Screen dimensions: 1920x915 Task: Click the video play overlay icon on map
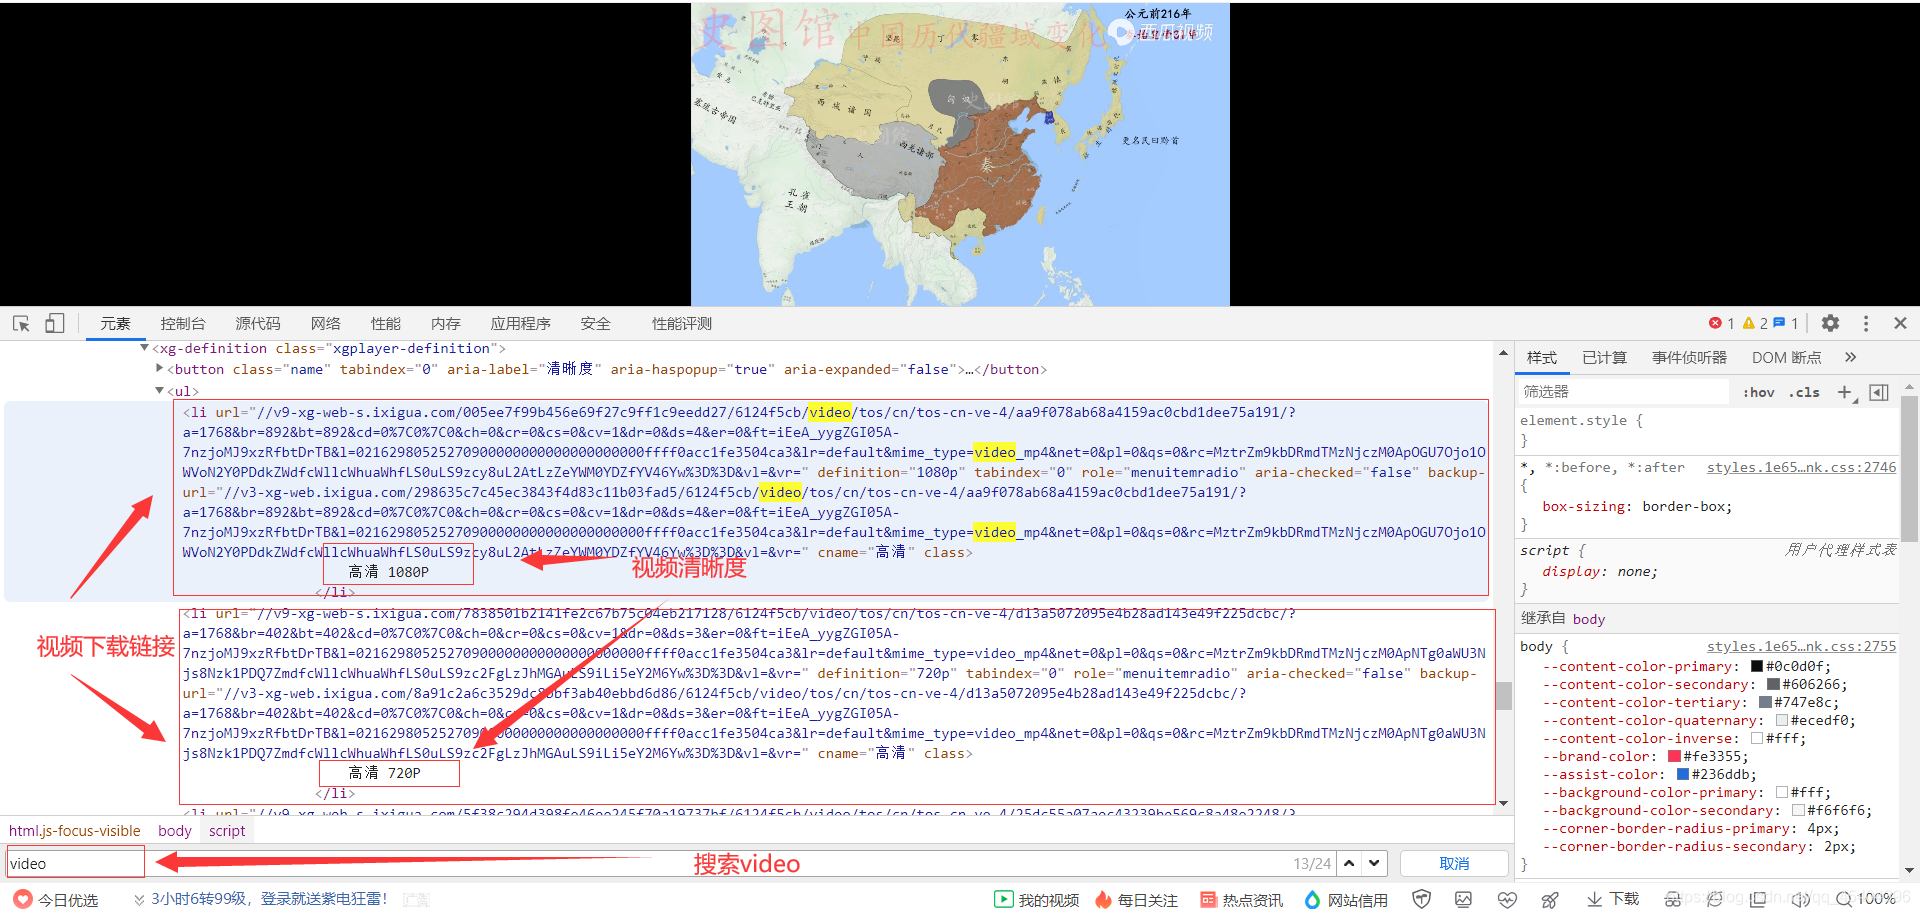tap(1123, 33)
